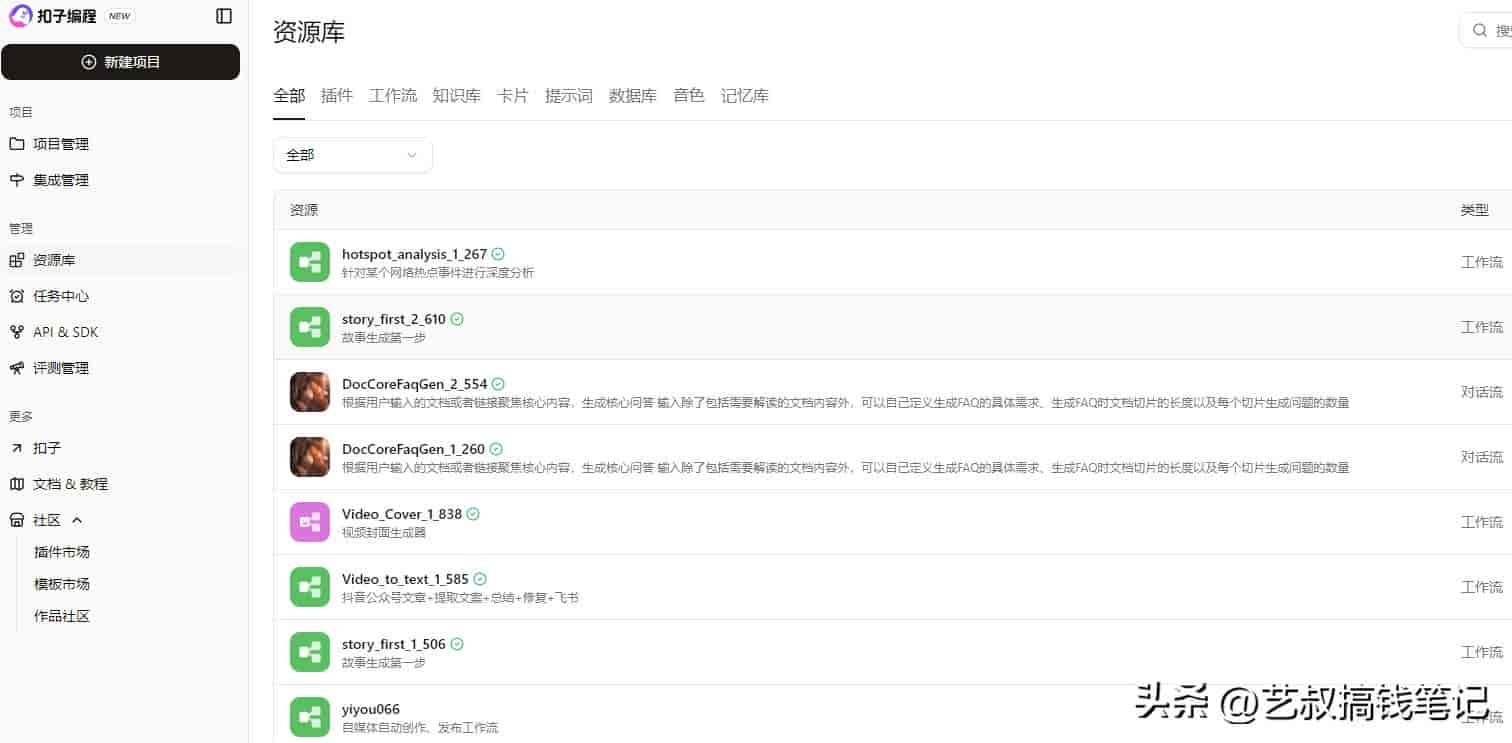This screenshot has width=1512, height=743.
Task: Open DocCoreFaqGen_1_260 resource
Action: 414,449
